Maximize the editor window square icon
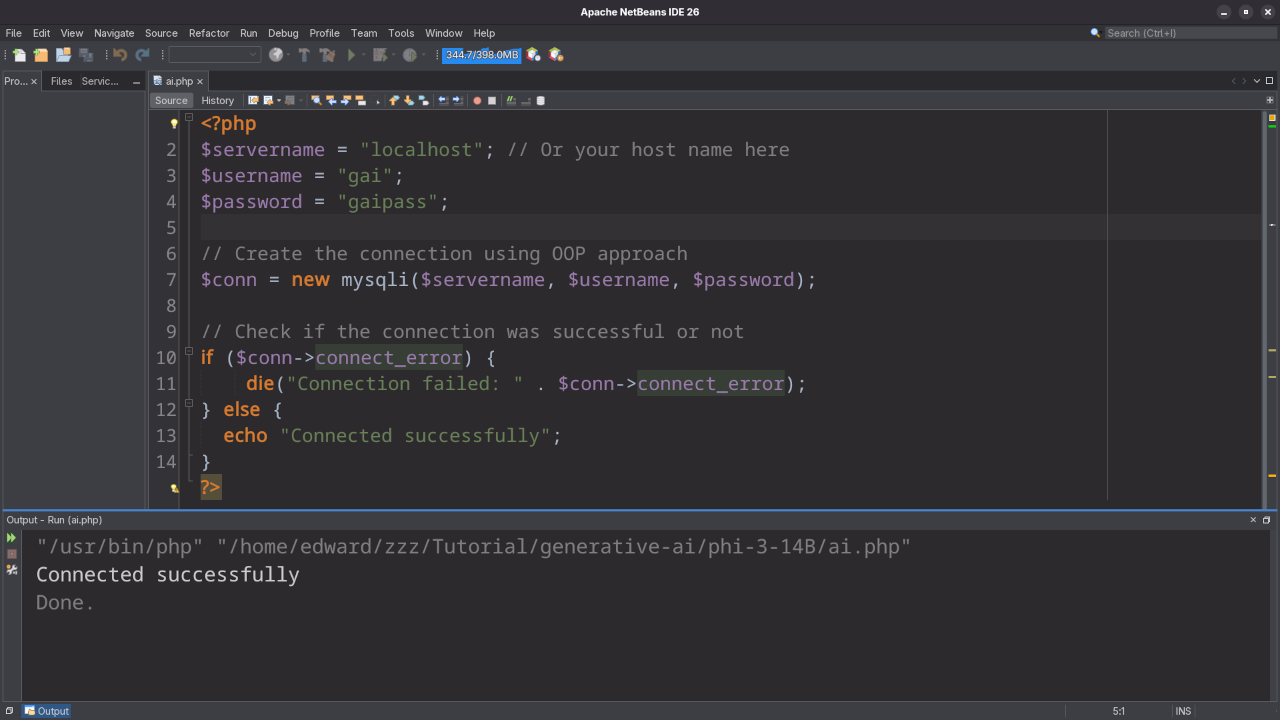 (x=1270, y=81)
